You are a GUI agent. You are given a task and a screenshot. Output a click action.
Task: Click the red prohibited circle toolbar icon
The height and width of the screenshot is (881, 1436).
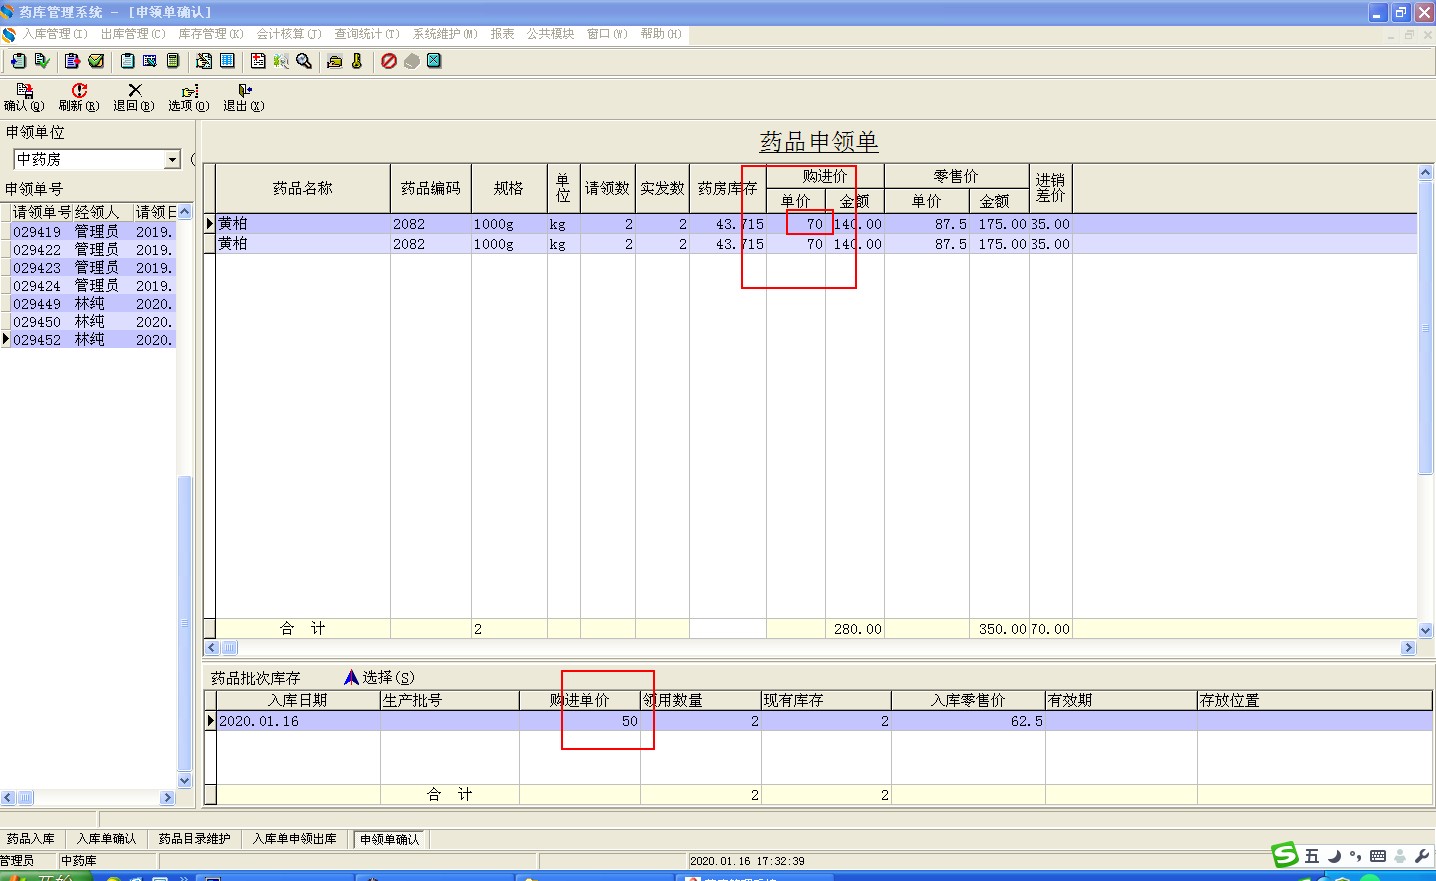tap(389, 61)
